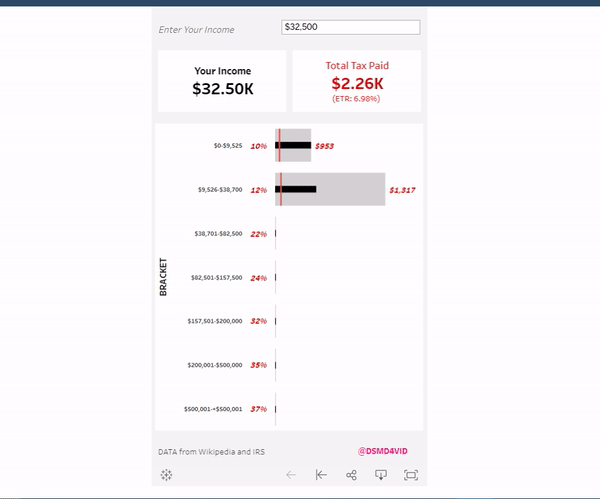Viewport: 600px width, 499px height.
Task: Click the Your Income card
Action: 222,81
